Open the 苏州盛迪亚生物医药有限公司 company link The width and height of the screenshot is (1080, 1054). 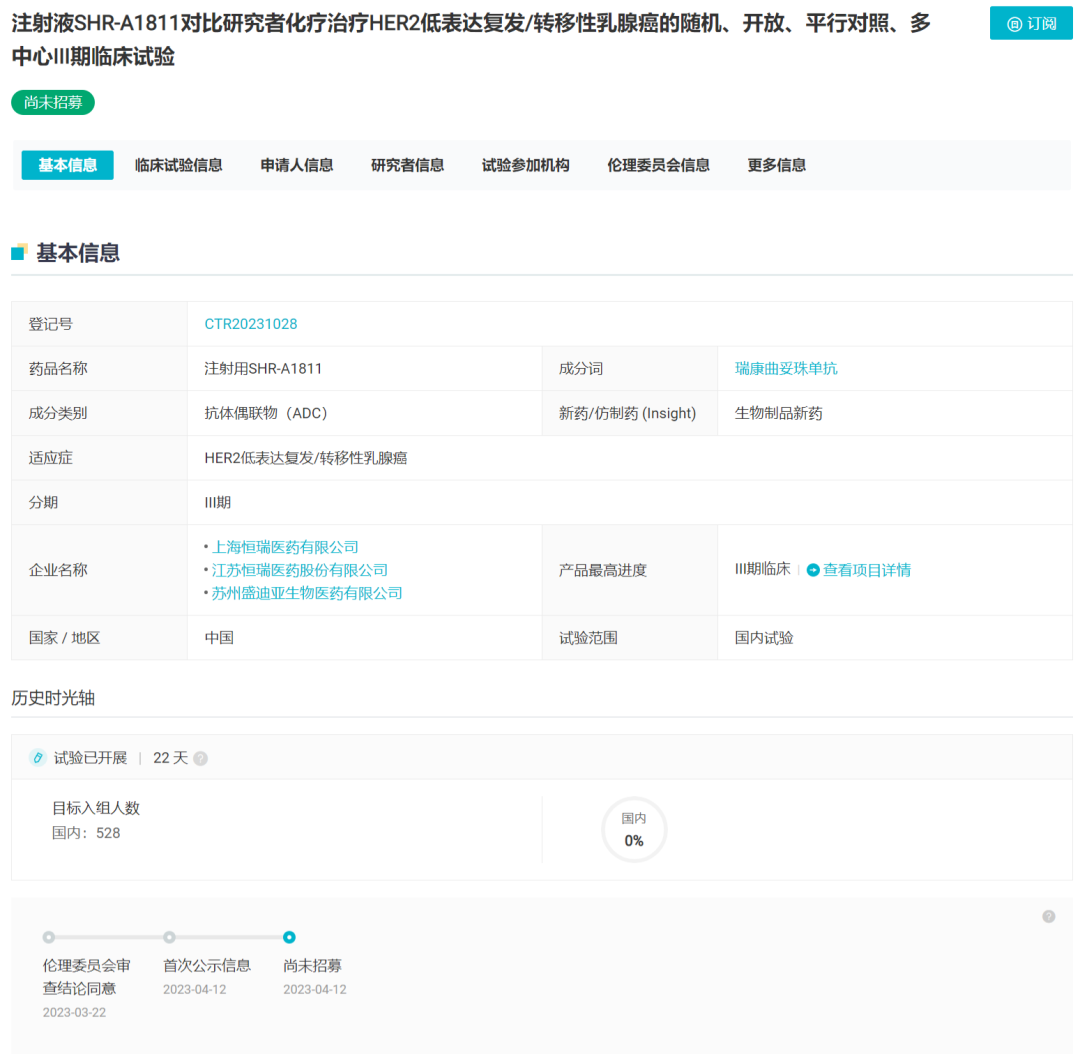[307, 593]
